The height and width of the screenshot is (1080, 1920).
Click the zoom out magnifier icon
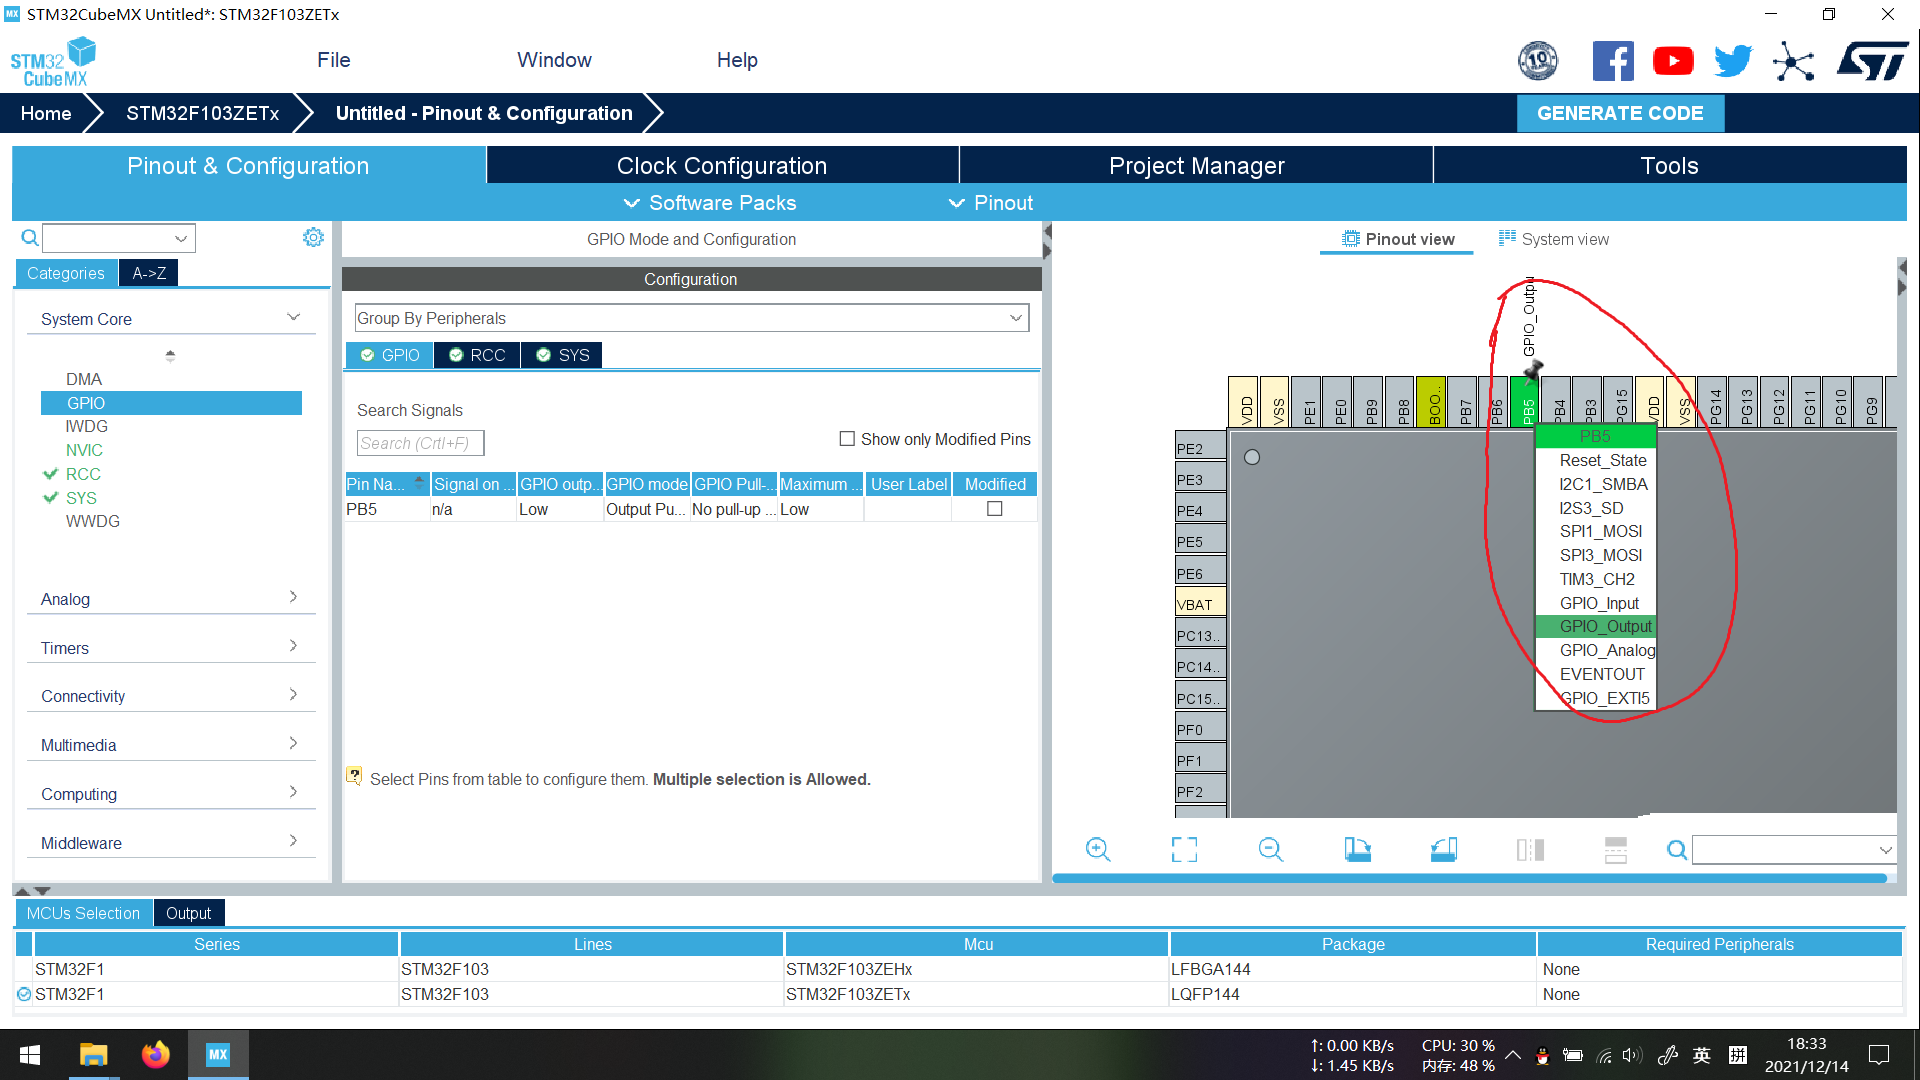click(1270, 850)
